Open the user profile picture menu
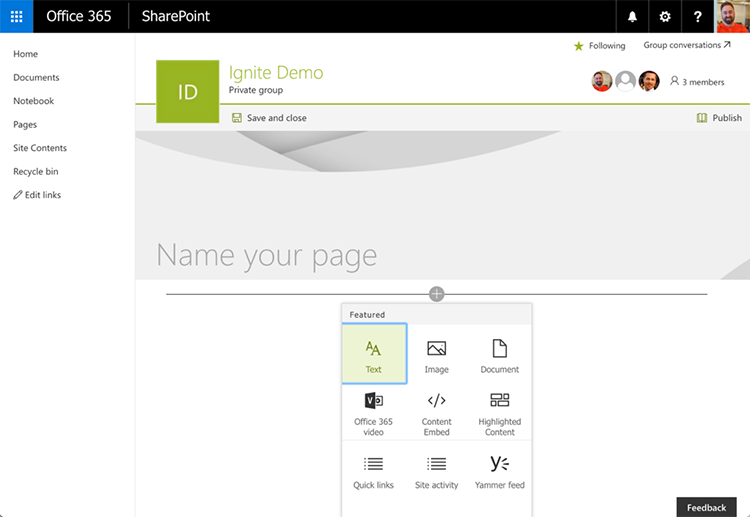750x517 pixels. 732,16
